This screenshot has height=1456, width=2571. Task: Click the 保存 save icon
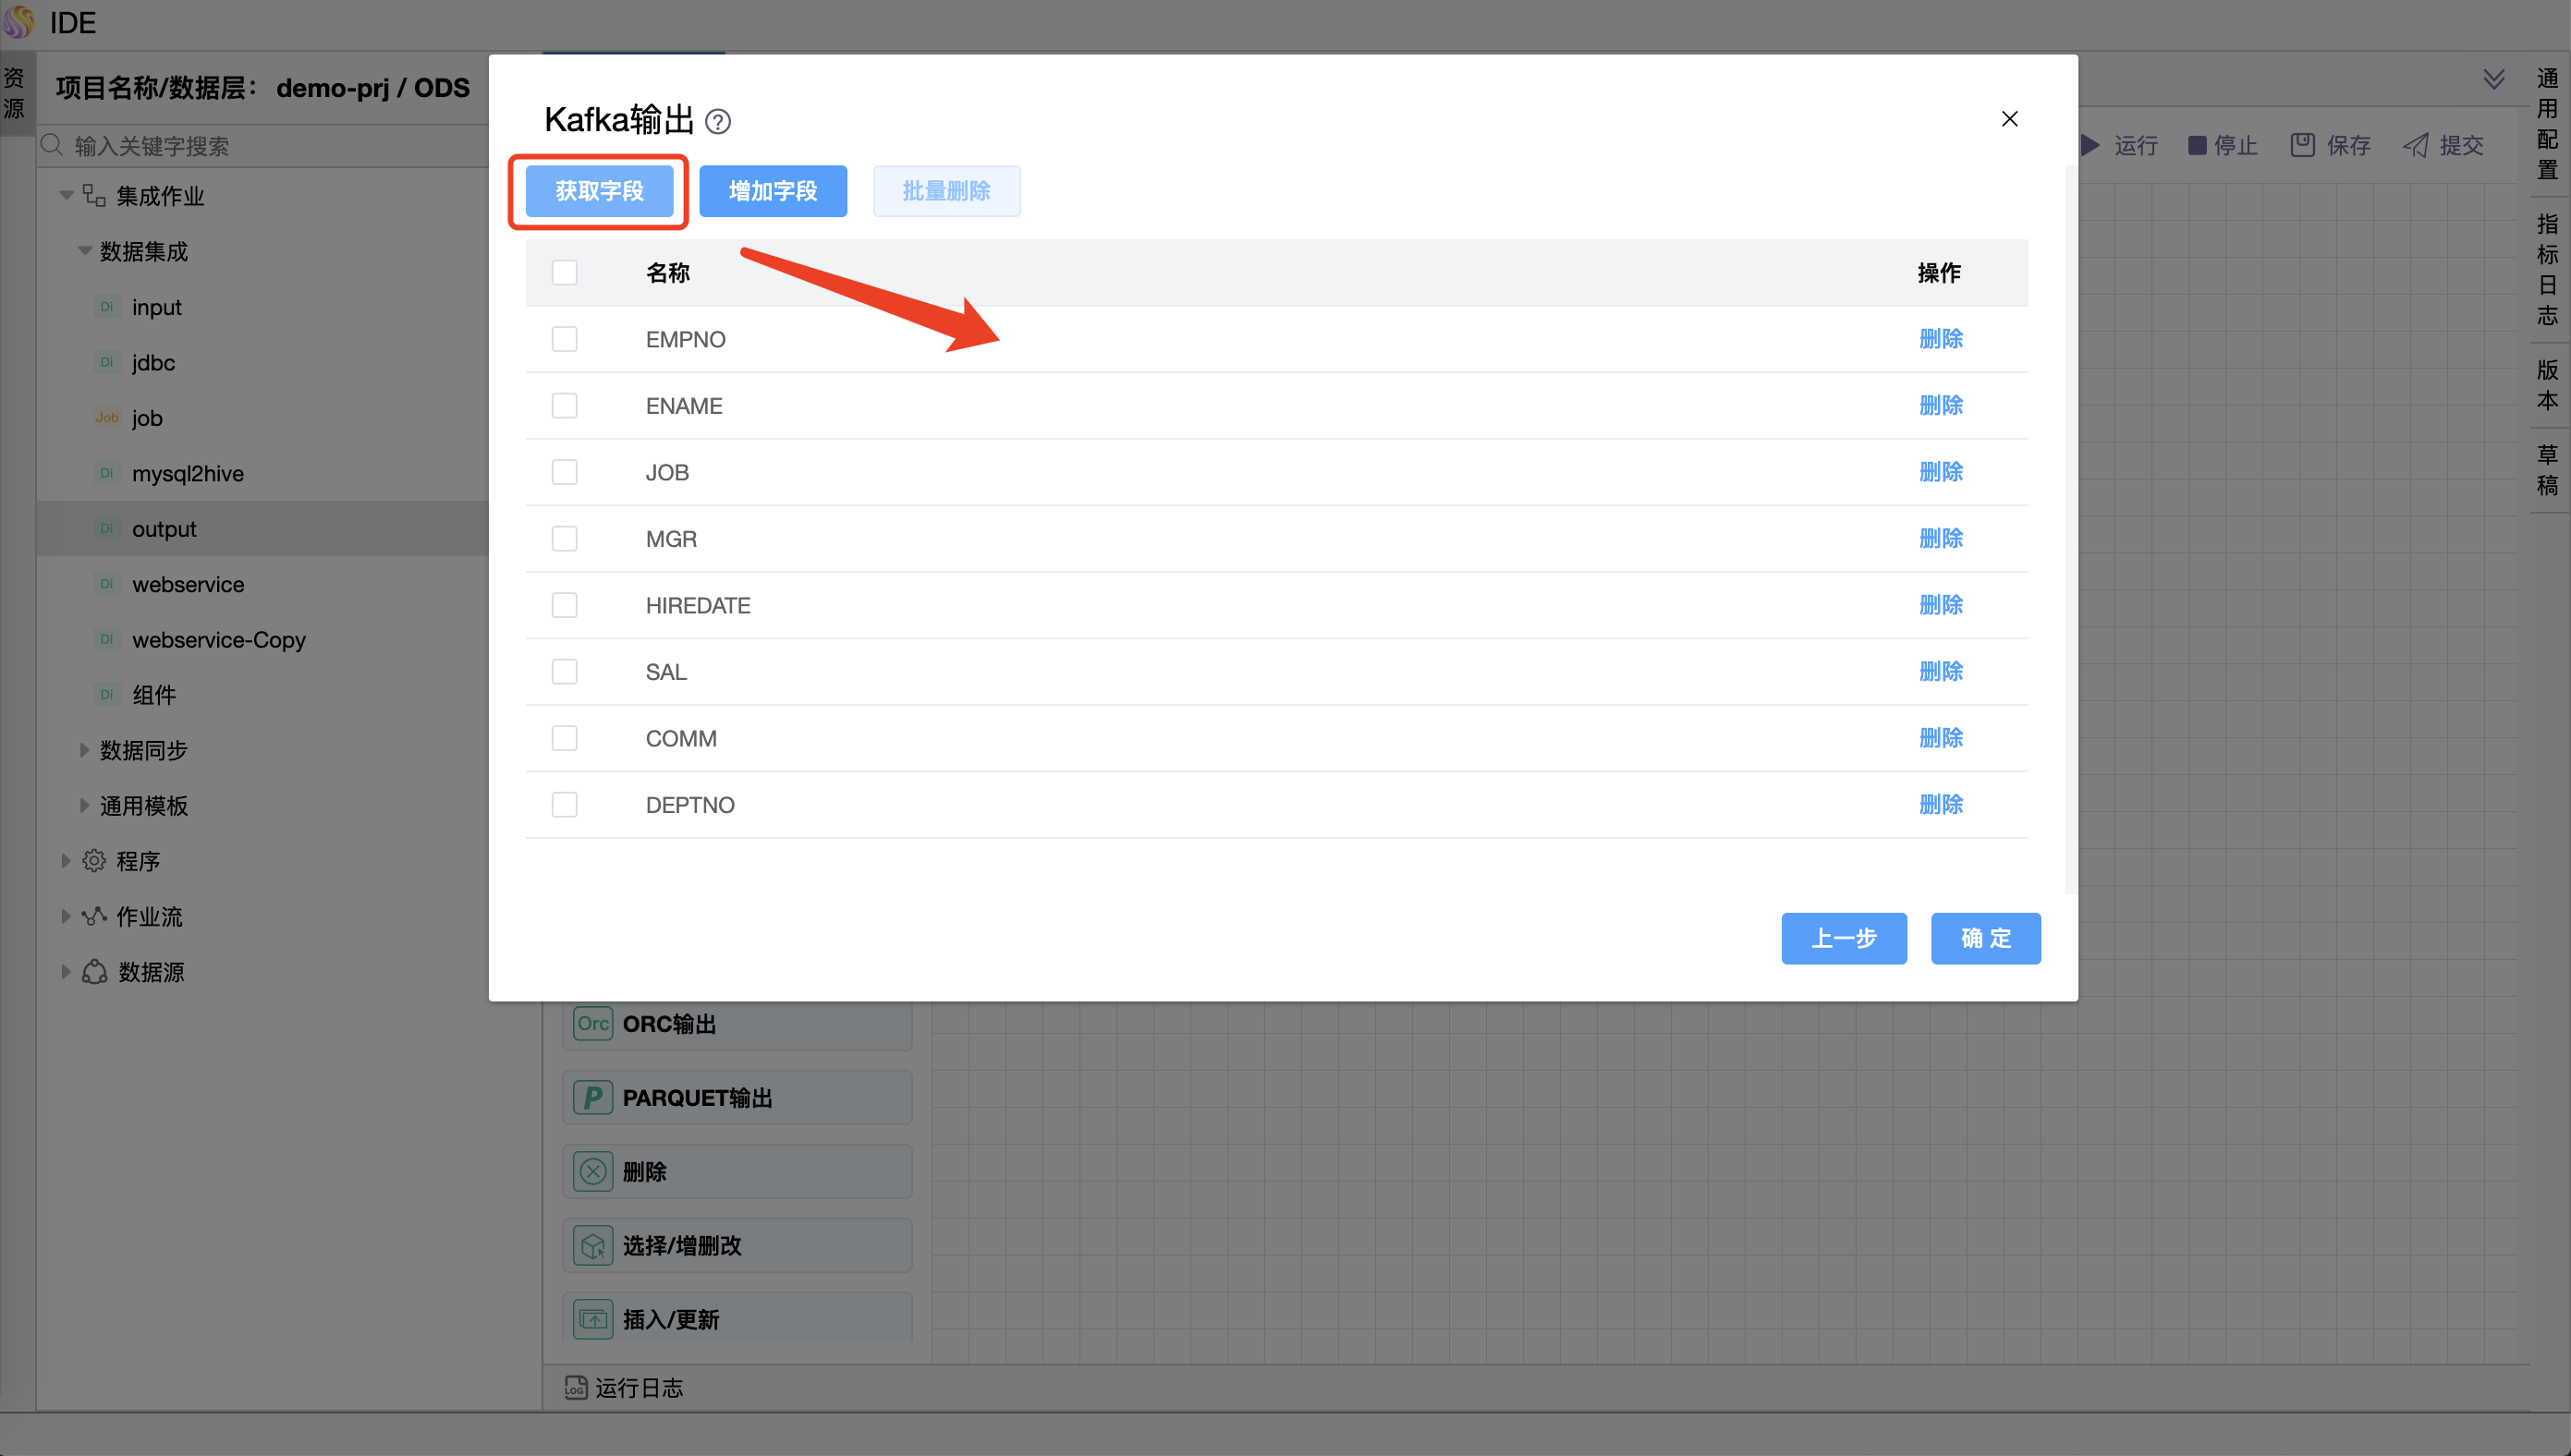tap(2303, 146)
